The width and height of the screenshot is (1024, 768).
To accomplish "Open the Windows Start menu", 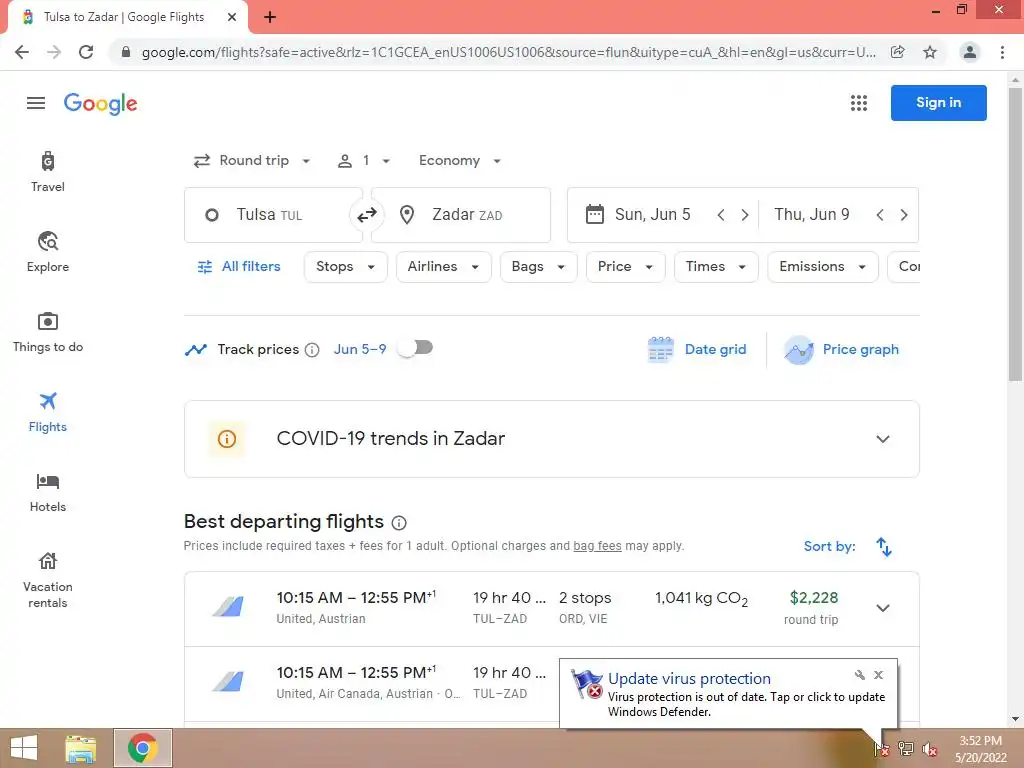I will 24,748.
